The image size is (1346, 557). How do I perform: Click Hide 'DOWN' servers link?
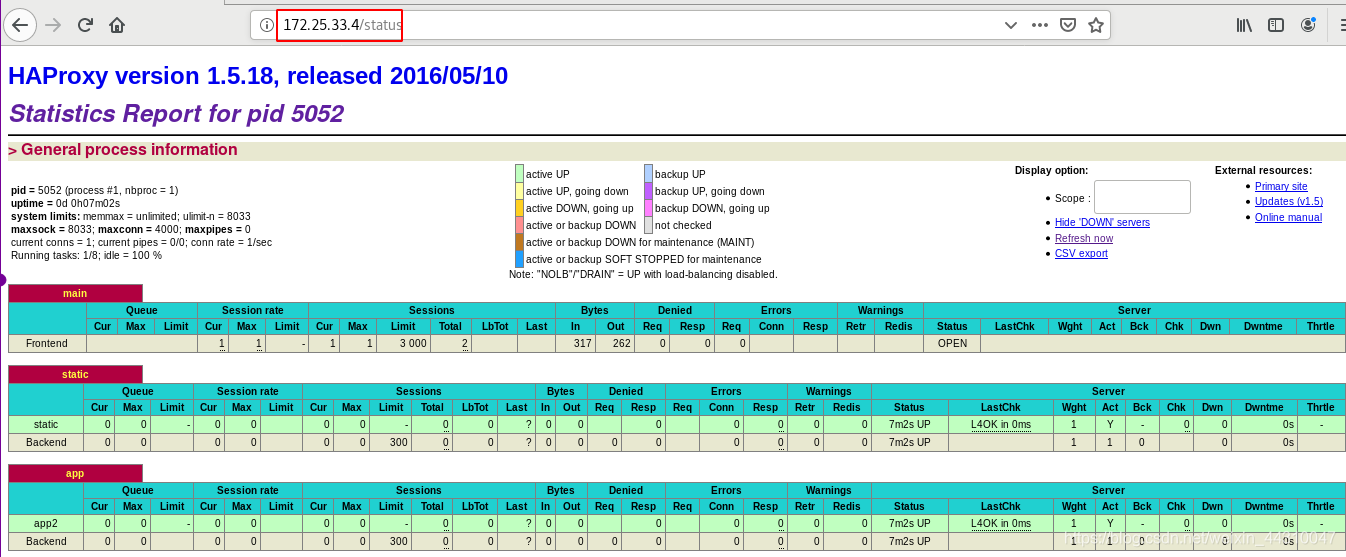coord(1102,222)
